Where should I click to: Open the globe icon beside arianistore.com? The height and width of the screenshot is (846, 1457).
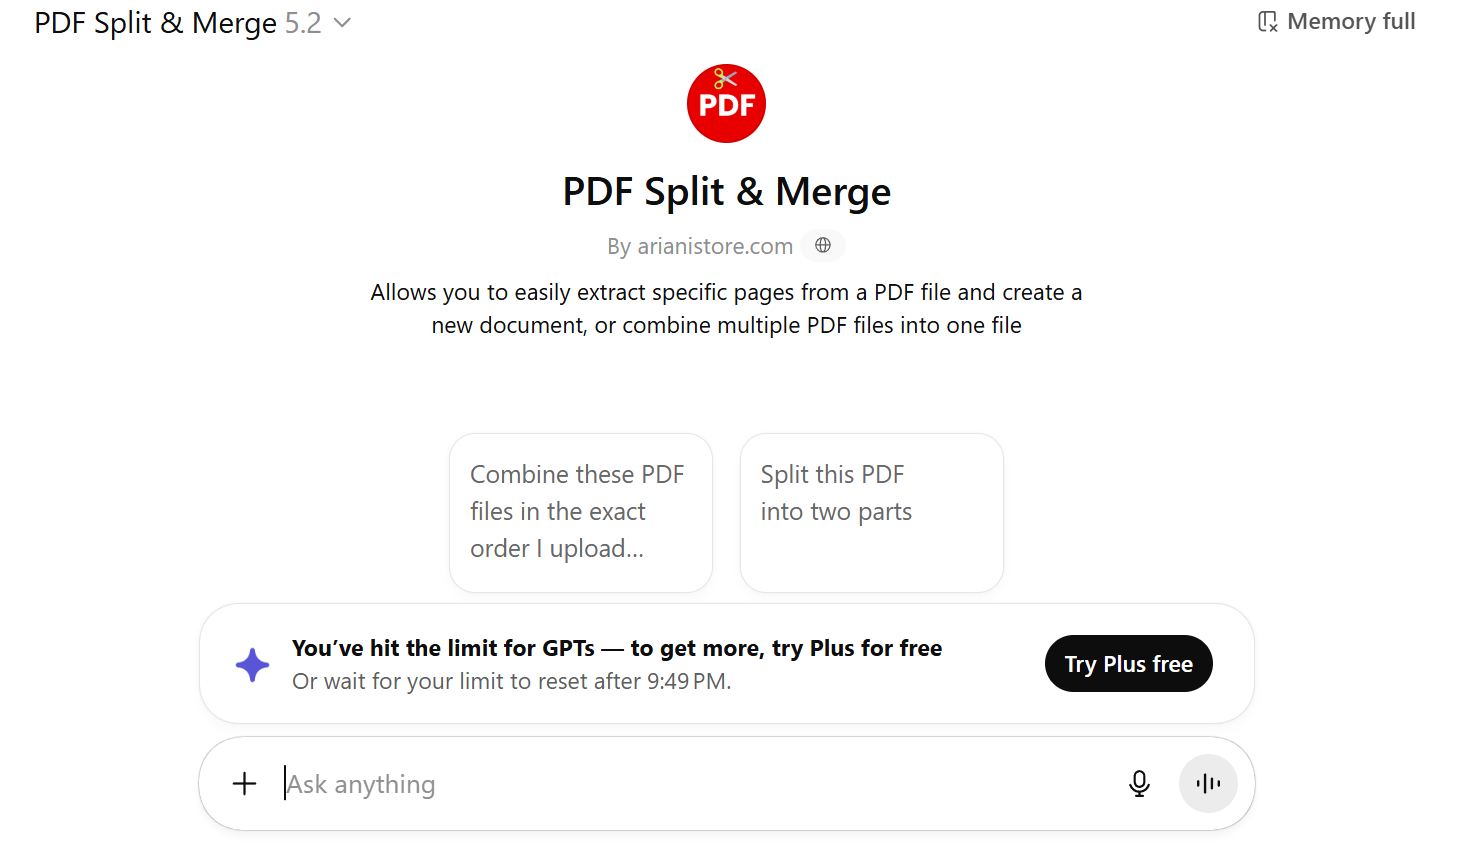(x=822, y=245)
